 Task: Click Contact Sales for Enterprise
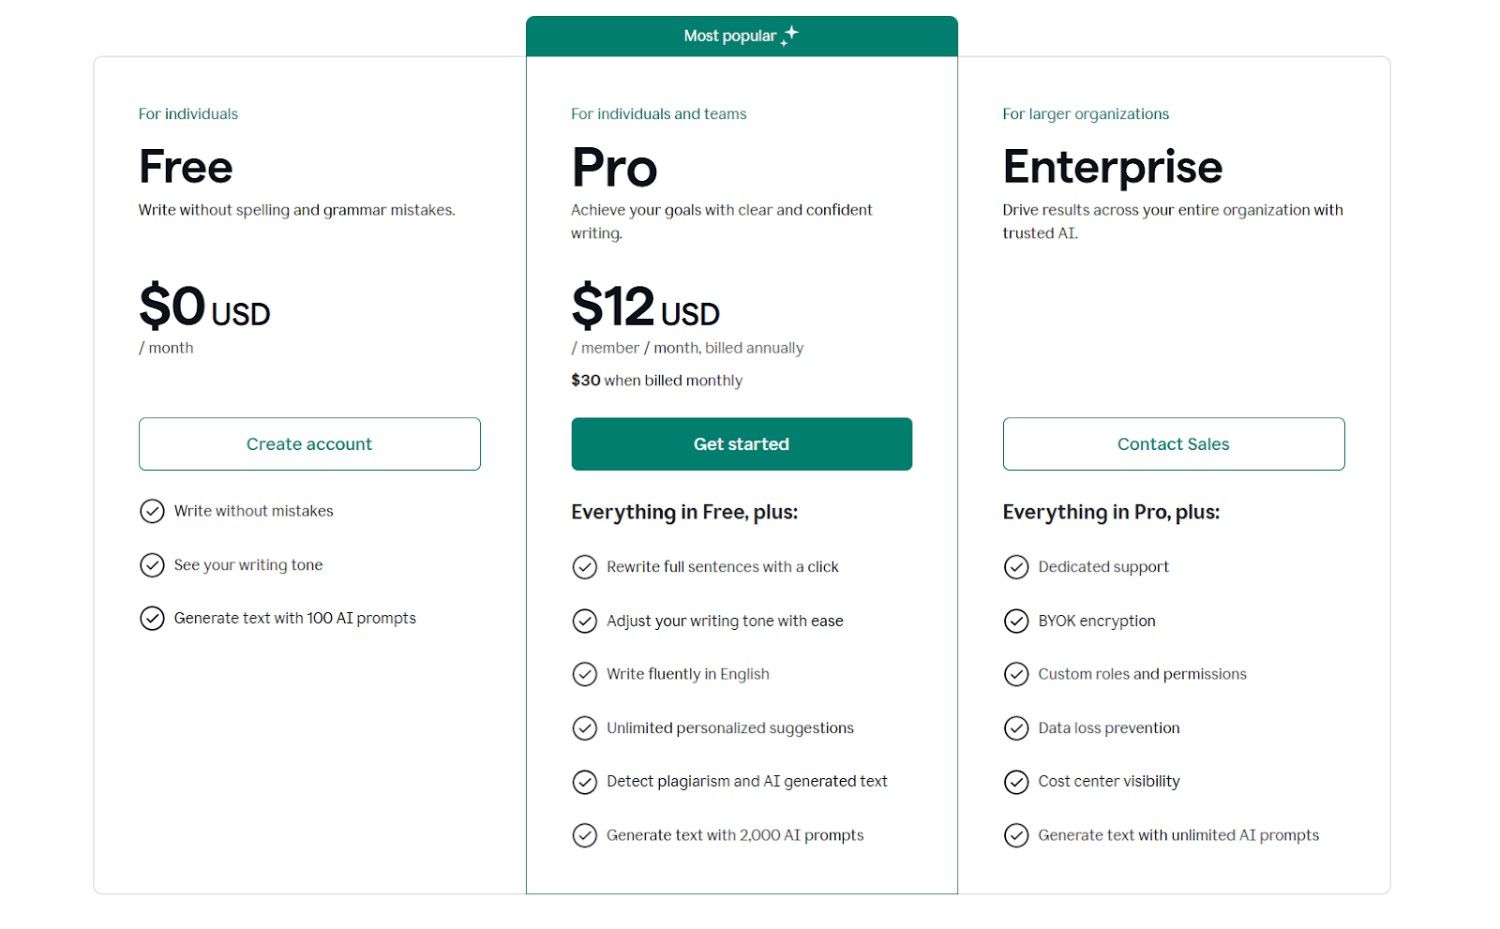pos(1173,443)
